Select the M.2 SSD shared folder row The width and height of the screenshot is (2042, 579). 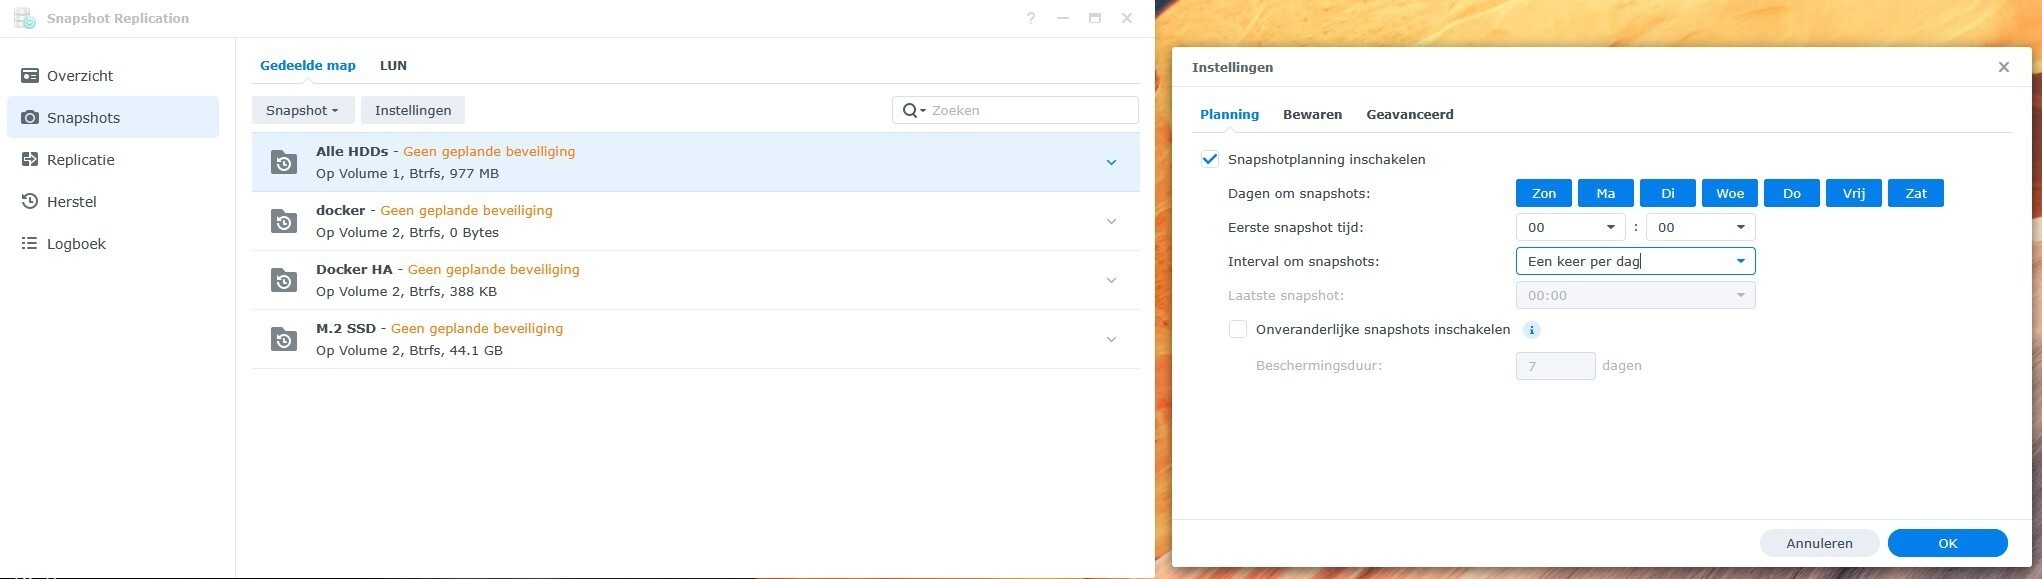[x=695, y=339]
